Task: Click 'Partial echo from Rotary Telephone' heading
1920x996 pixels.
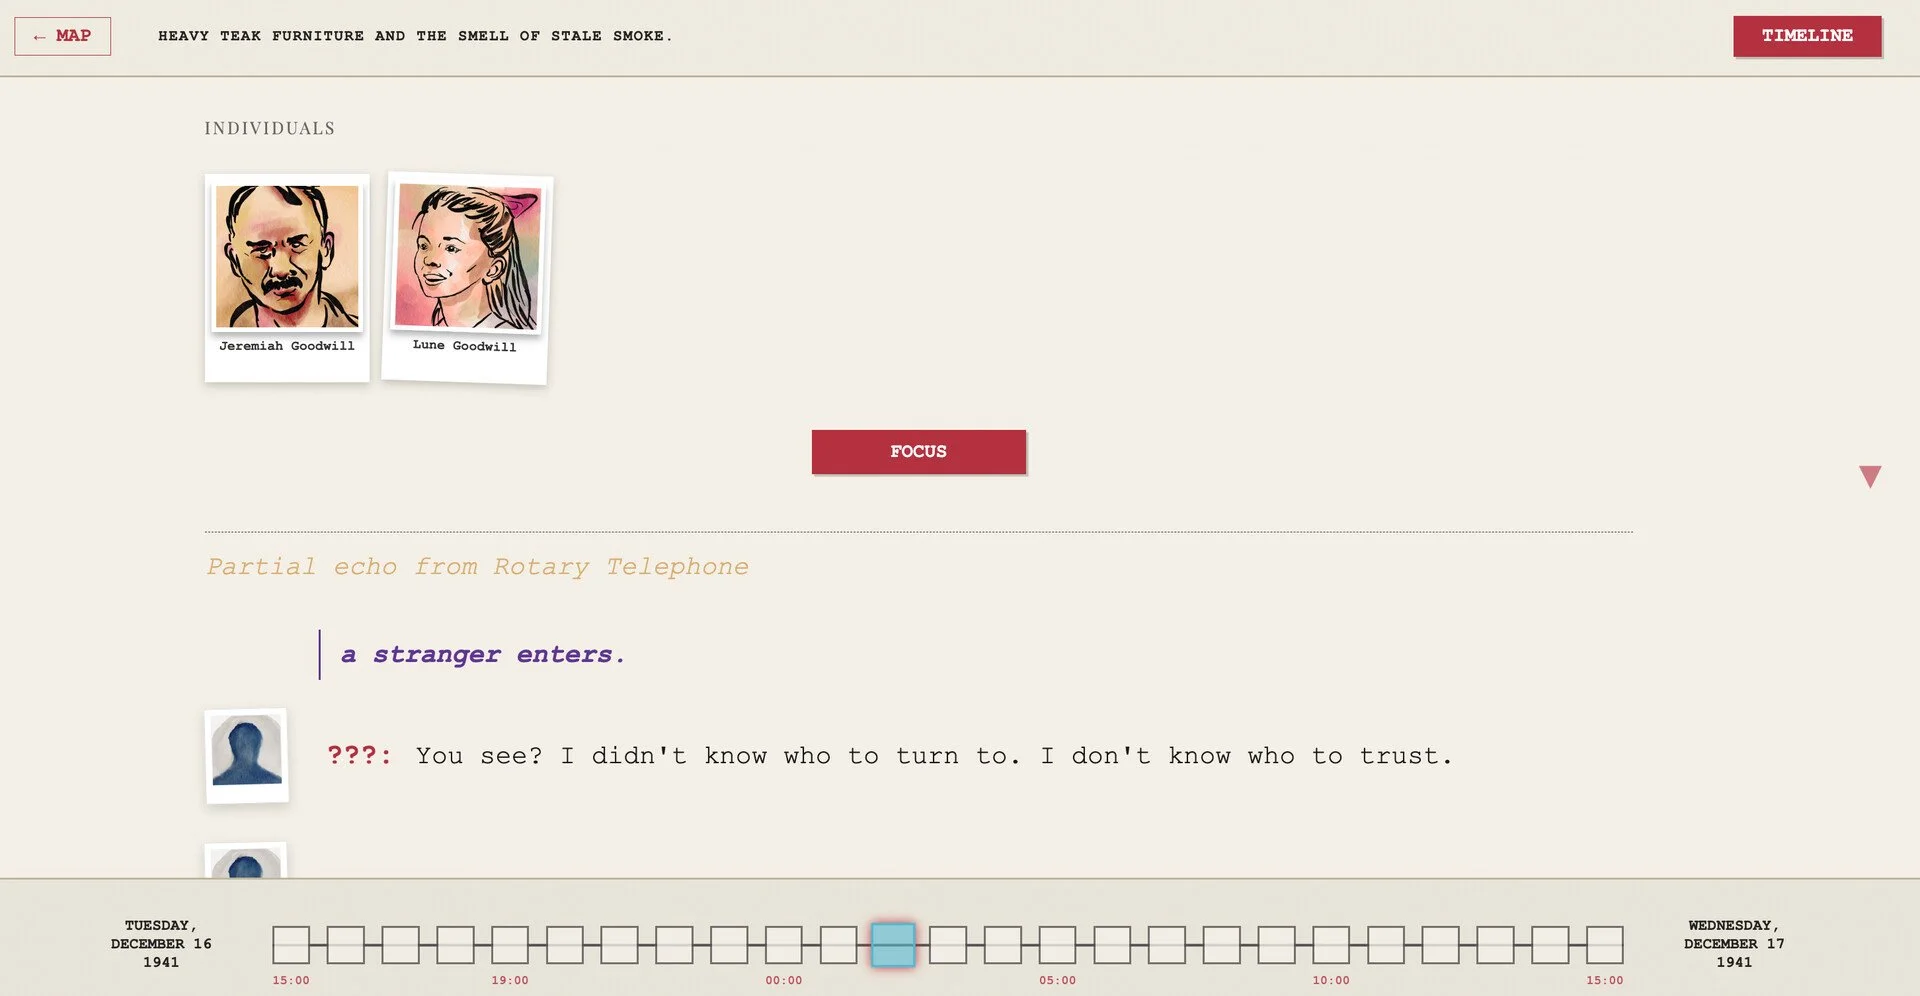Action: 477,567
